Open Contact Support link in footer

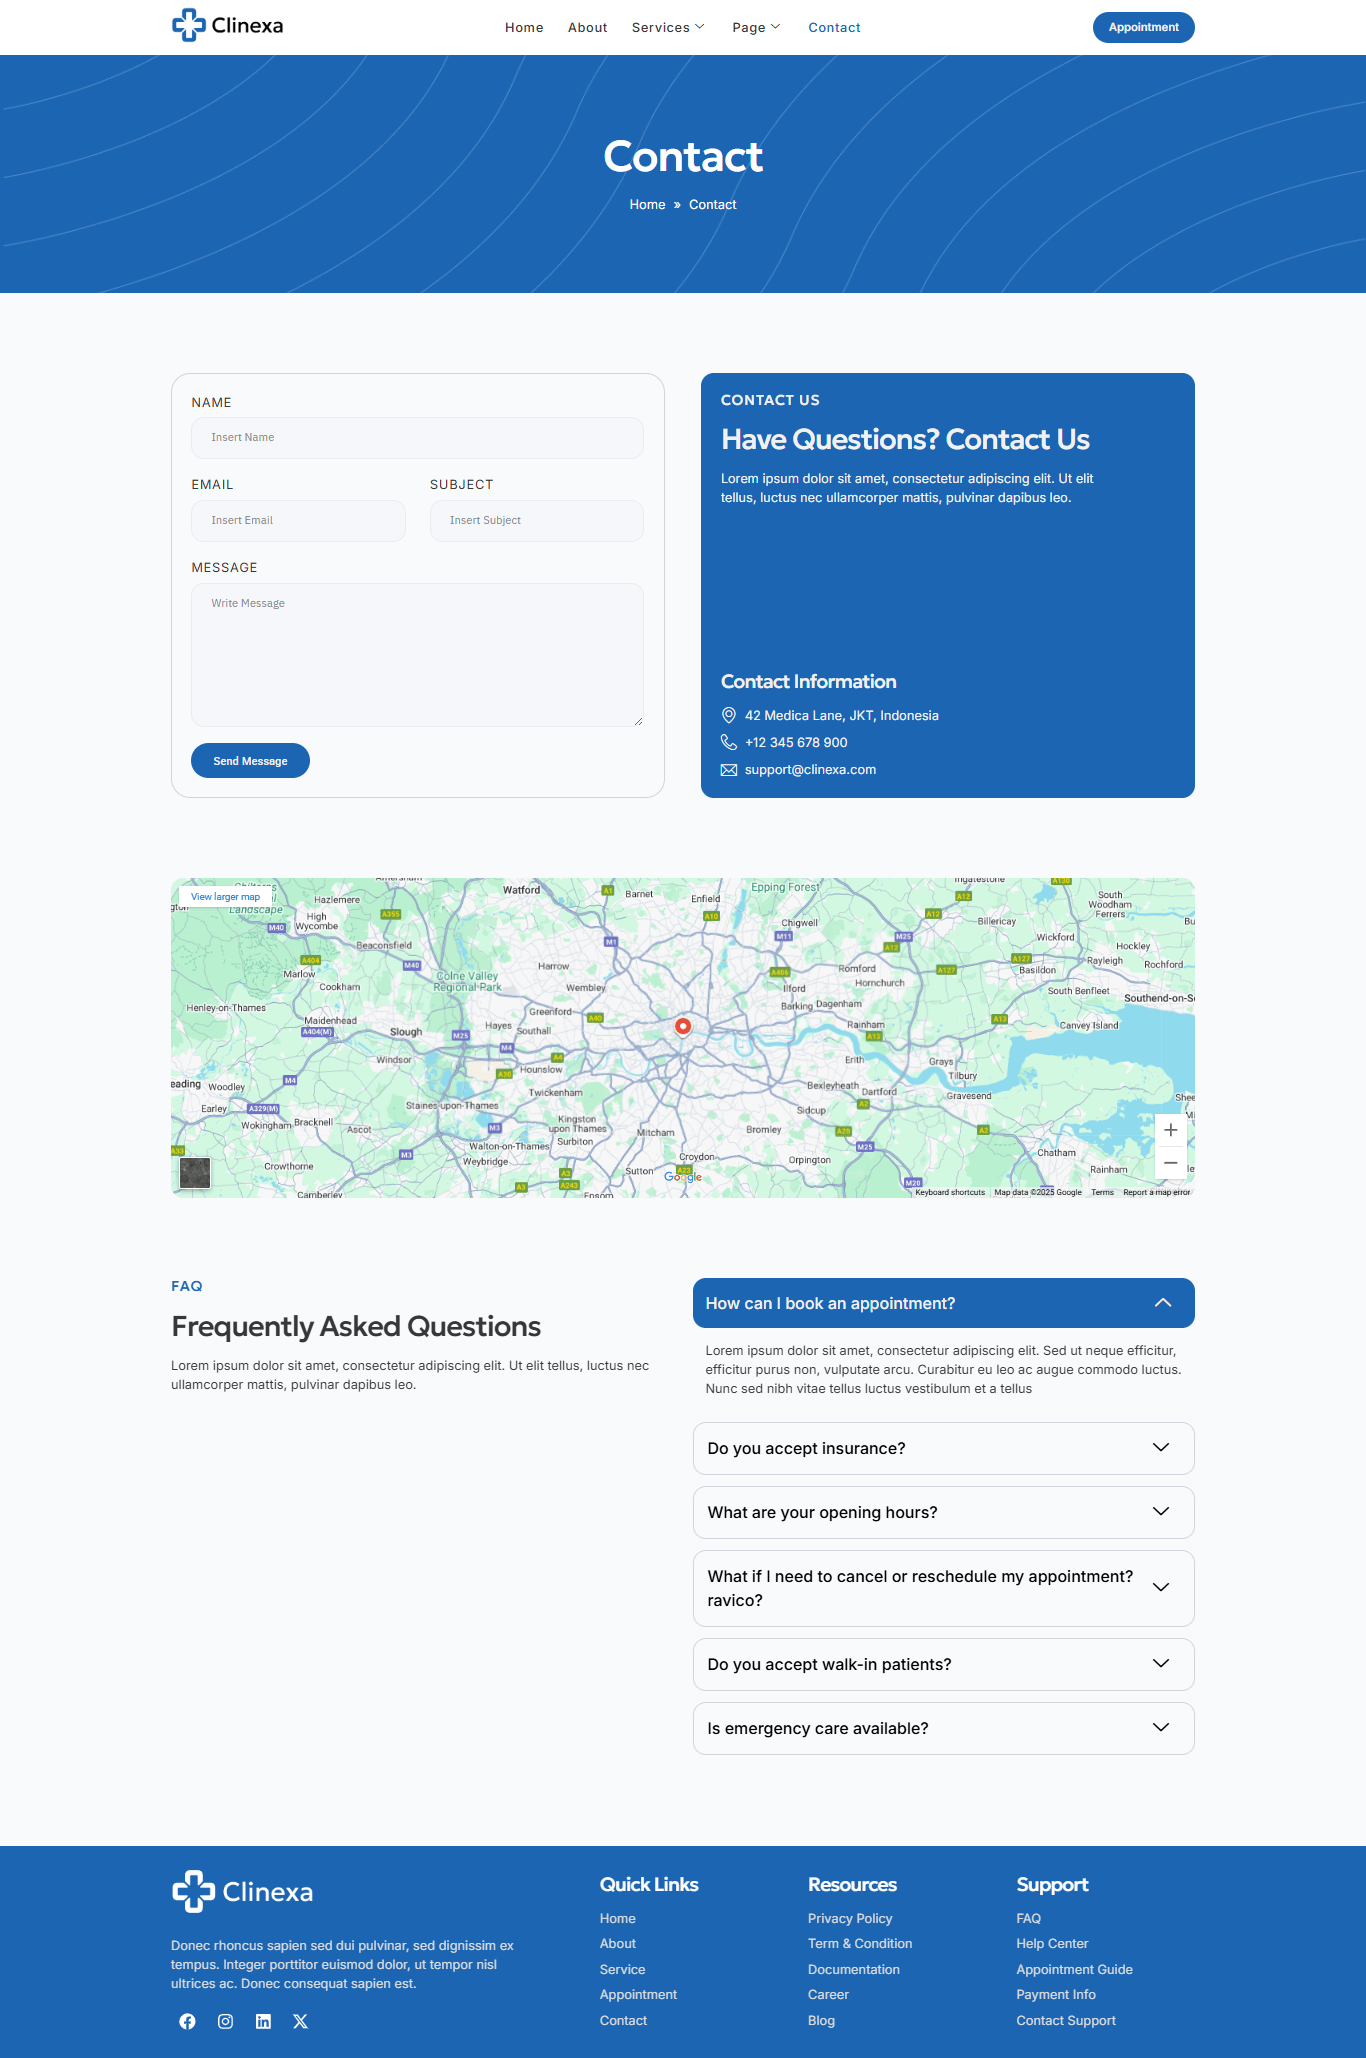[1066, 2020]
